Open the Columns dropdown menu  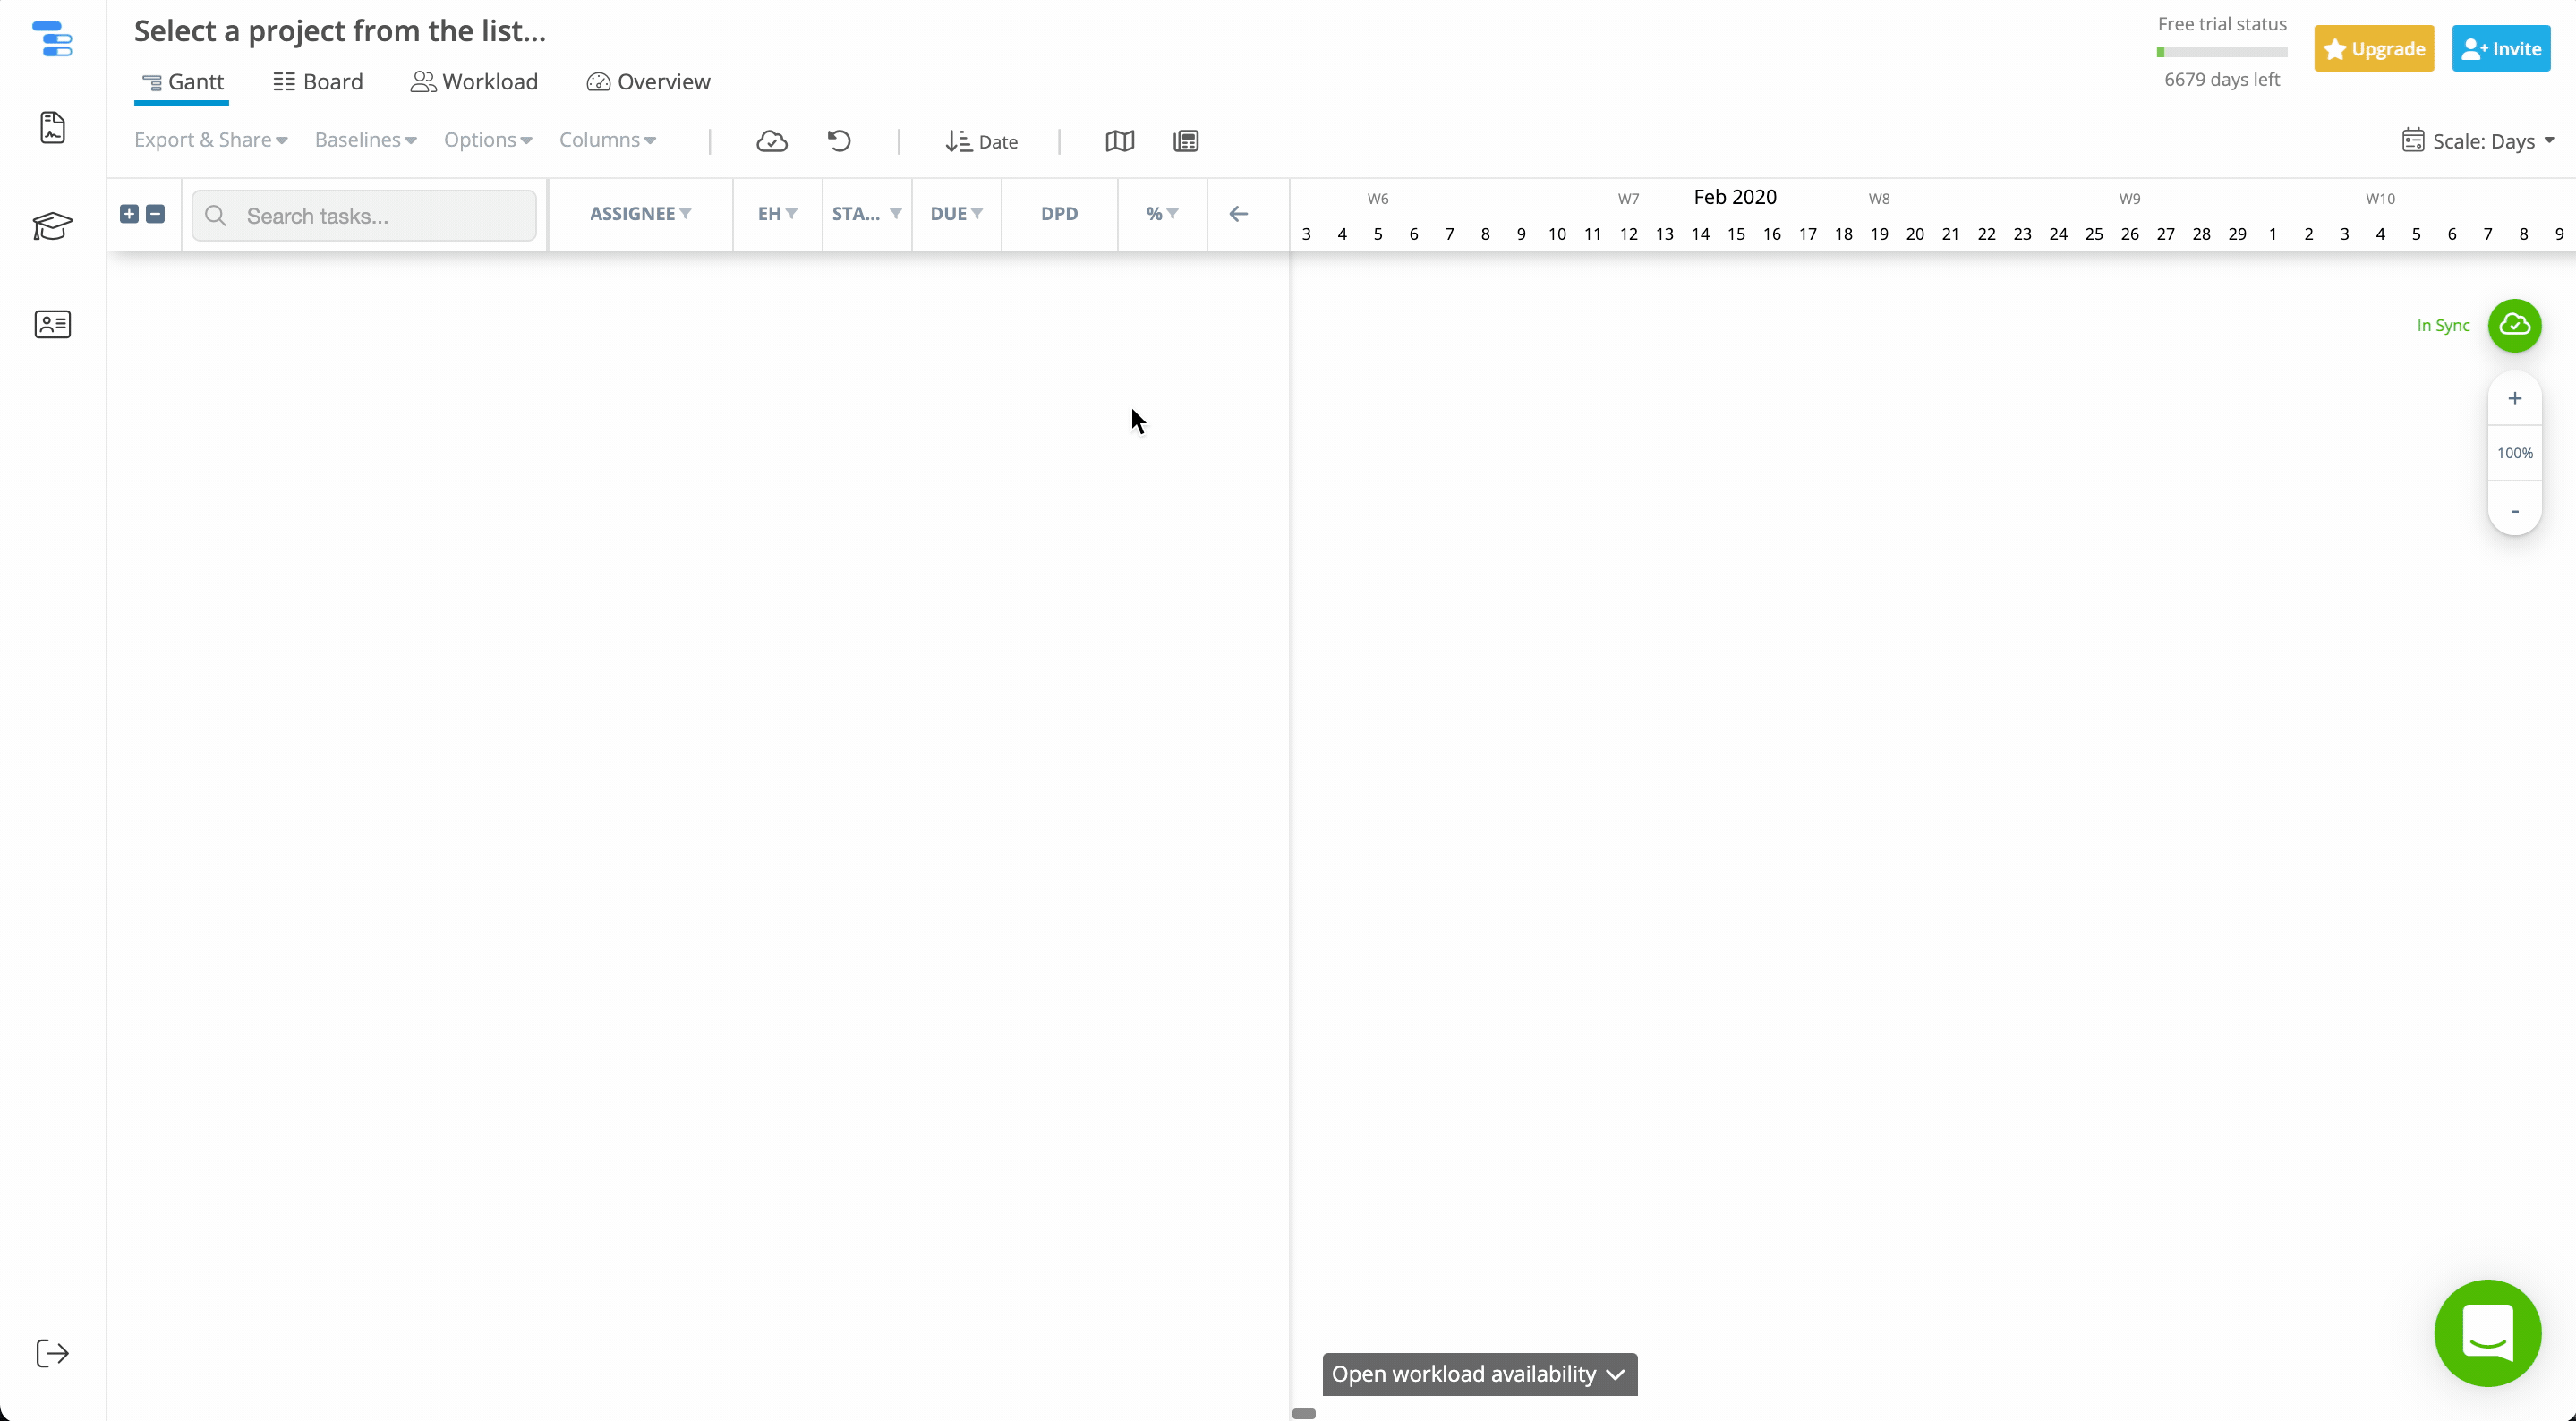click(607, 140)
